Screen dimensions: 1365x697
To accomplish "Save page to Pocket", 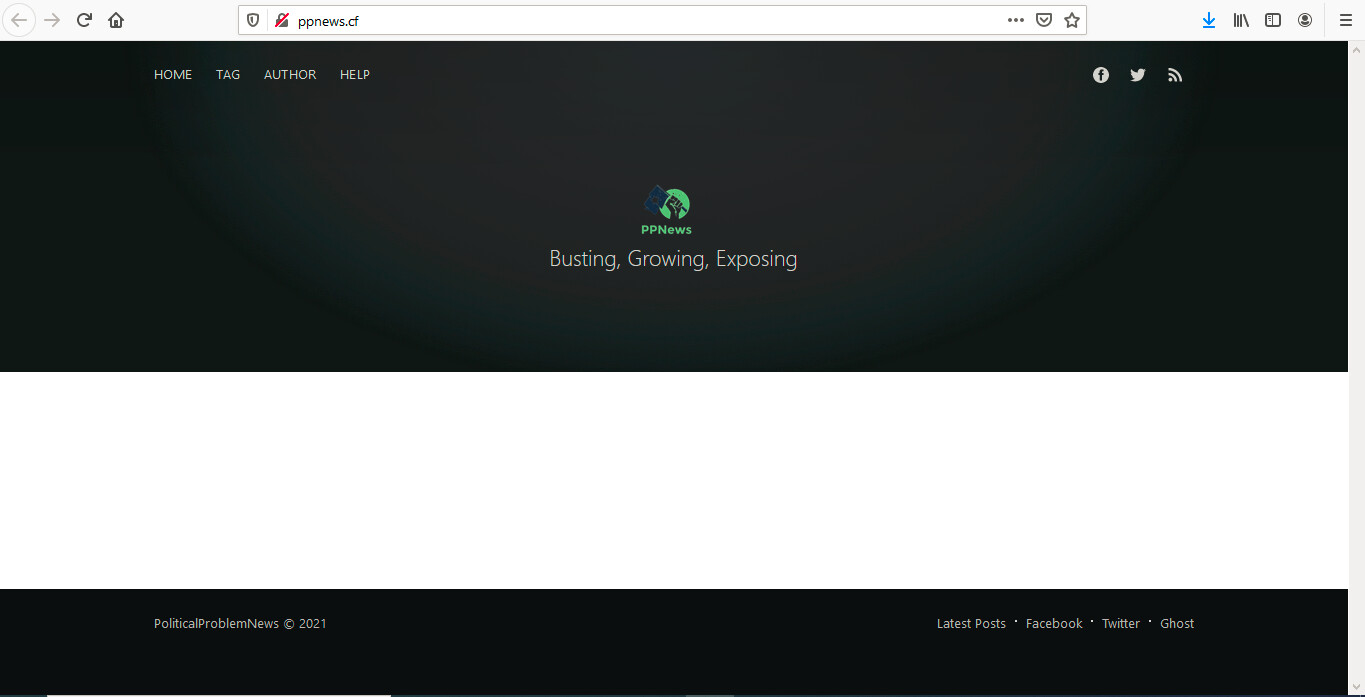I will [x=1044, y=20].
